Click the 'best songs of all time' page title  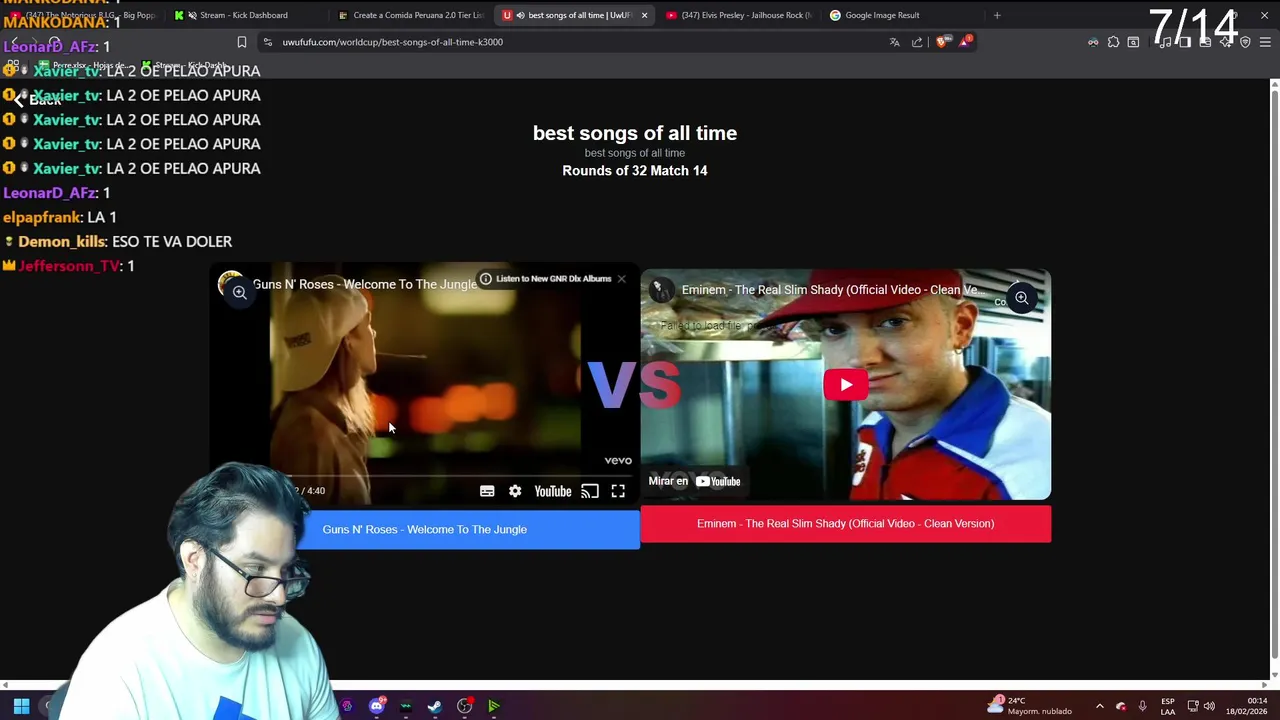point(634,133)
